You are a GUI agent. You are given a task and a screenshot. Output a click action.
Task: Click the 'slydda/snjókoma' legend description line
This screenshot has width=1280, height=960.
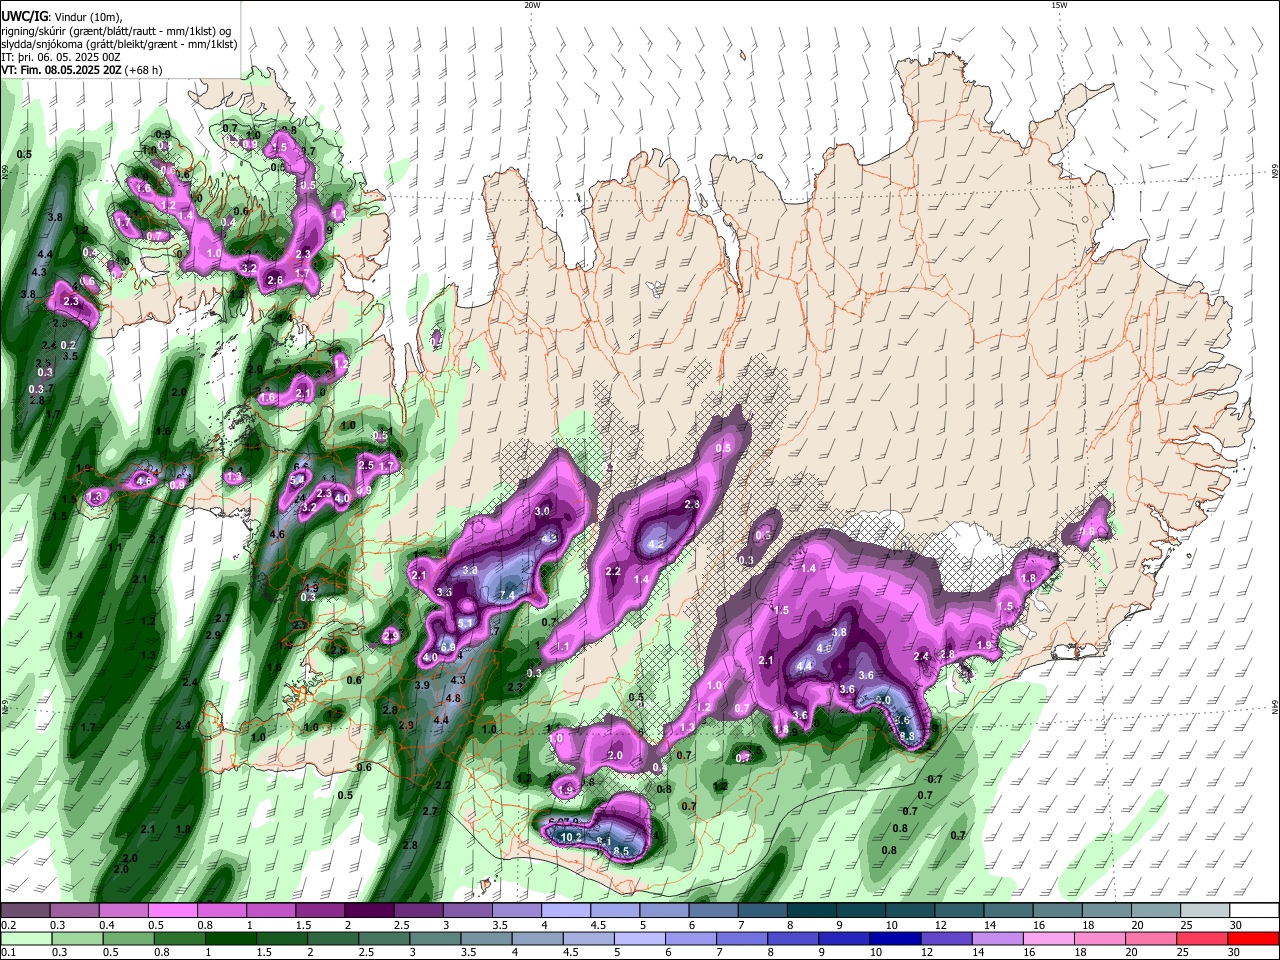click(119, 44)
